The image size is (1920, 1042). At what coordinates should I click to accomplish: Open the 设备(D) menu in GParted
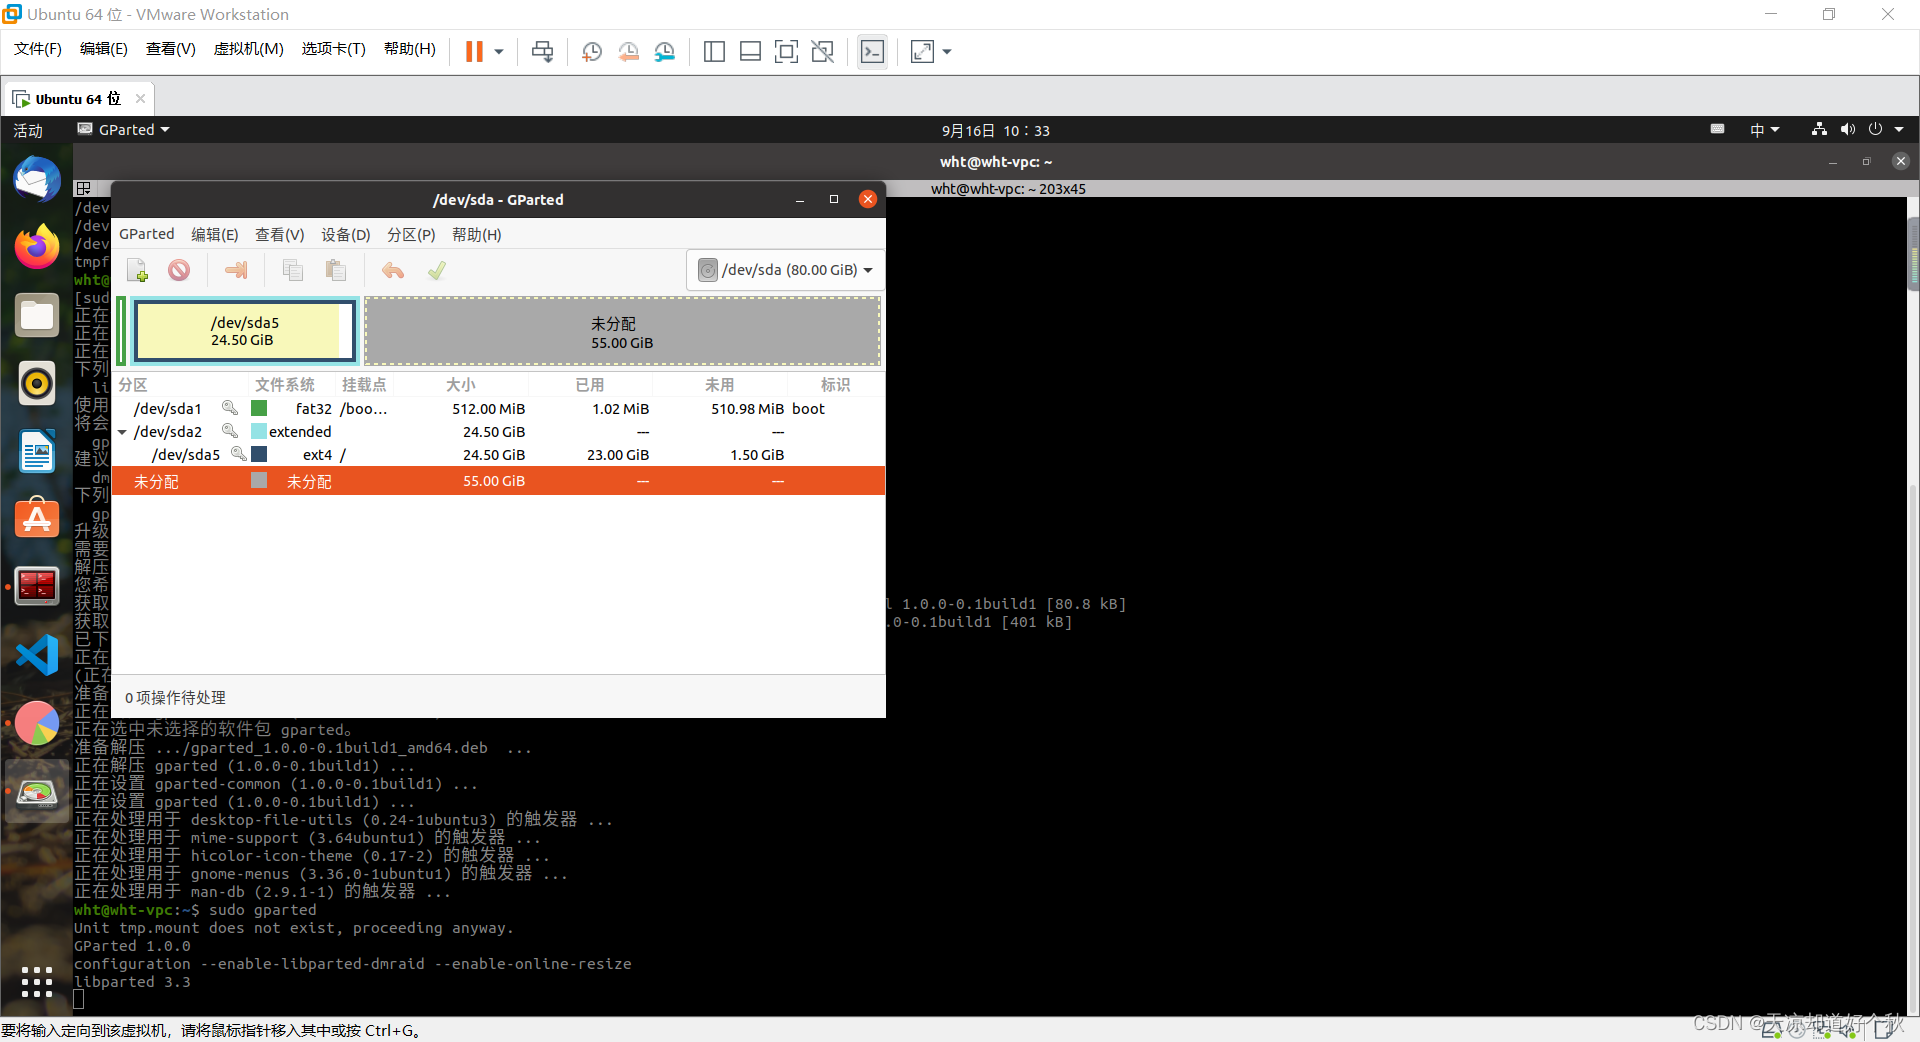point(346,234)
